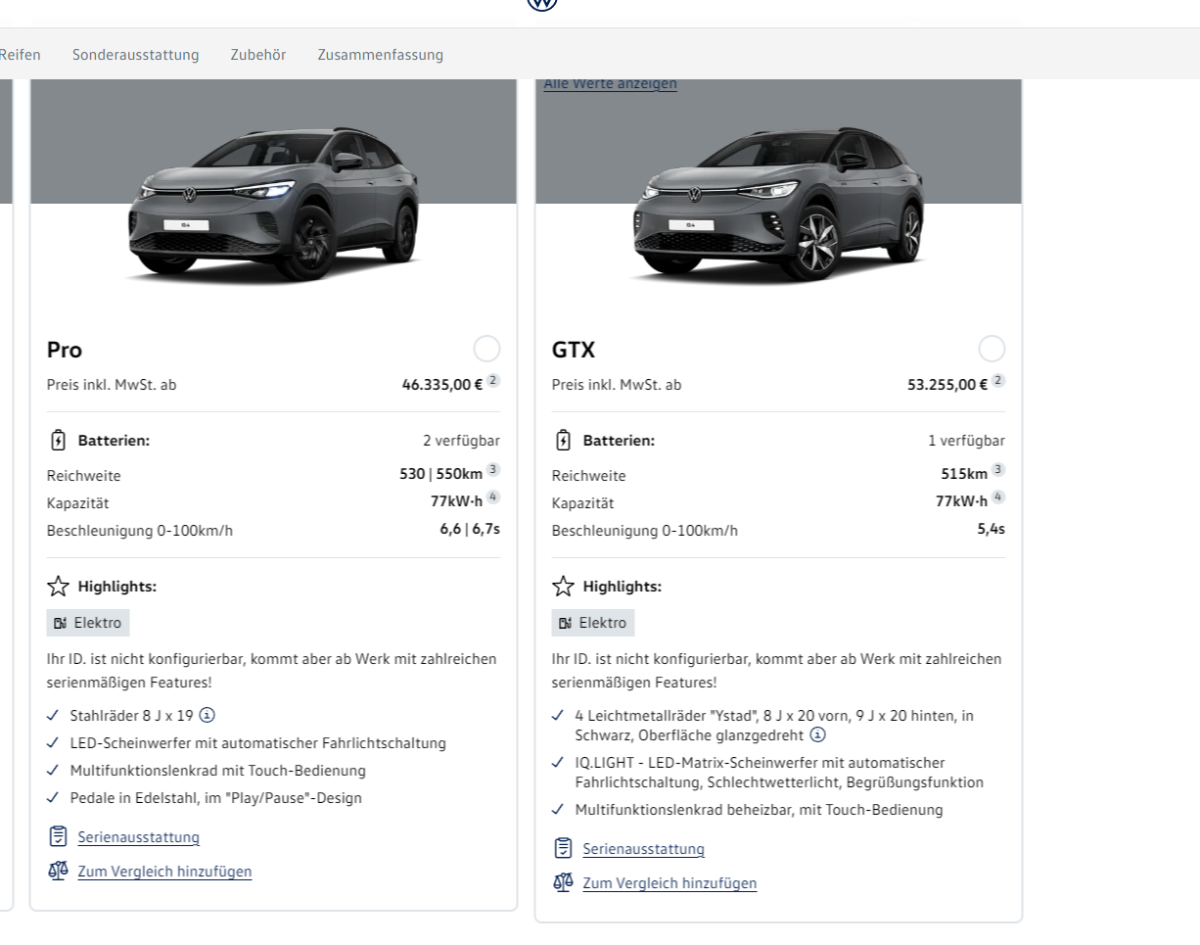1200x945 pixels.
Task: Click footnote 4 beside GTX 77kW·h capacity
Action: coord(999,497)
